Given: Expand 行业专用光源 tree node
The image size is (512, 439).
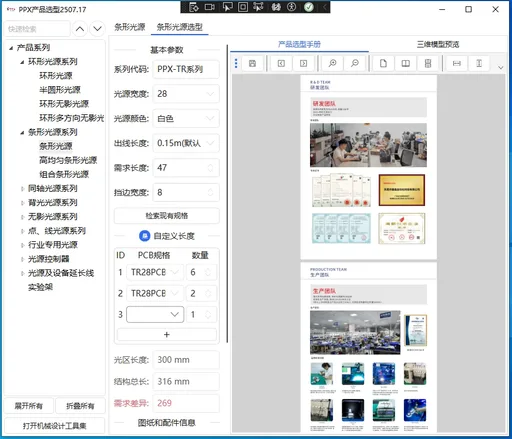Looking at the screenshot, I should click(x=22, y=245).
